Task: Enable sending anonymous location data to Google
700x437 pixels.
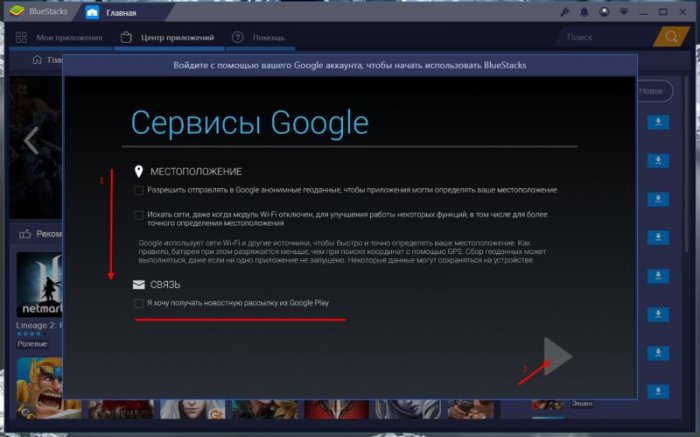Action: pos(139,190)
